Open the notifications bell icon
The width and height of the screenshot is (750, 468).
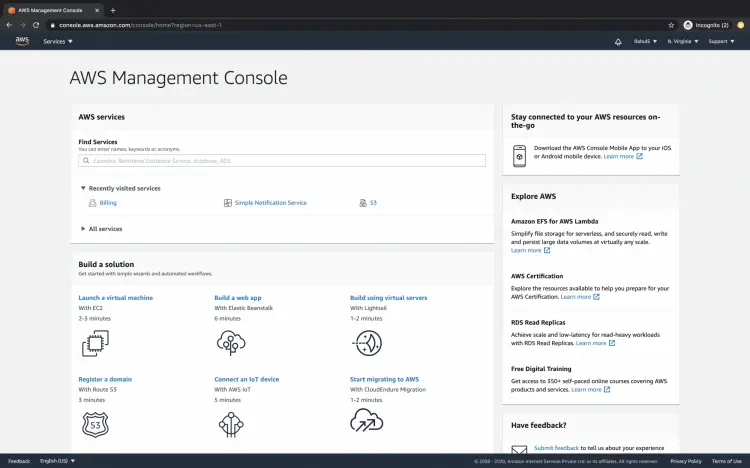(x=618, y=42)
